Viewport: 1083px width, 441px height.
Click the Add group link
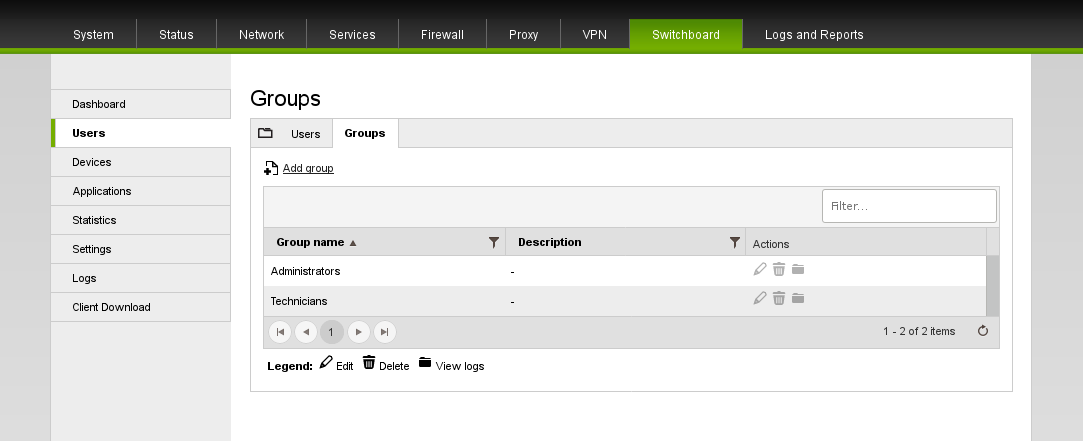(x=307, y=168)
